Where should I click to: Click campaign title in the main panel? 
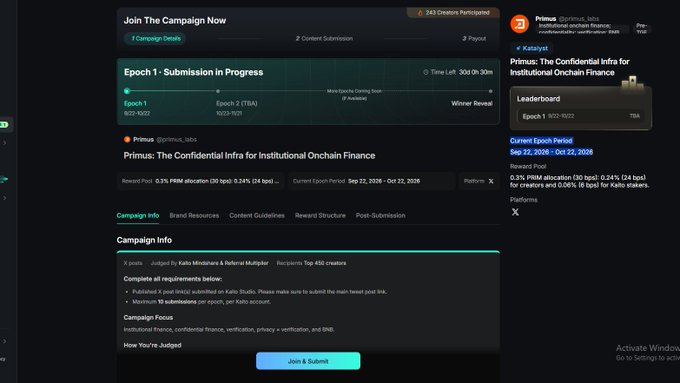pos(249,156)
